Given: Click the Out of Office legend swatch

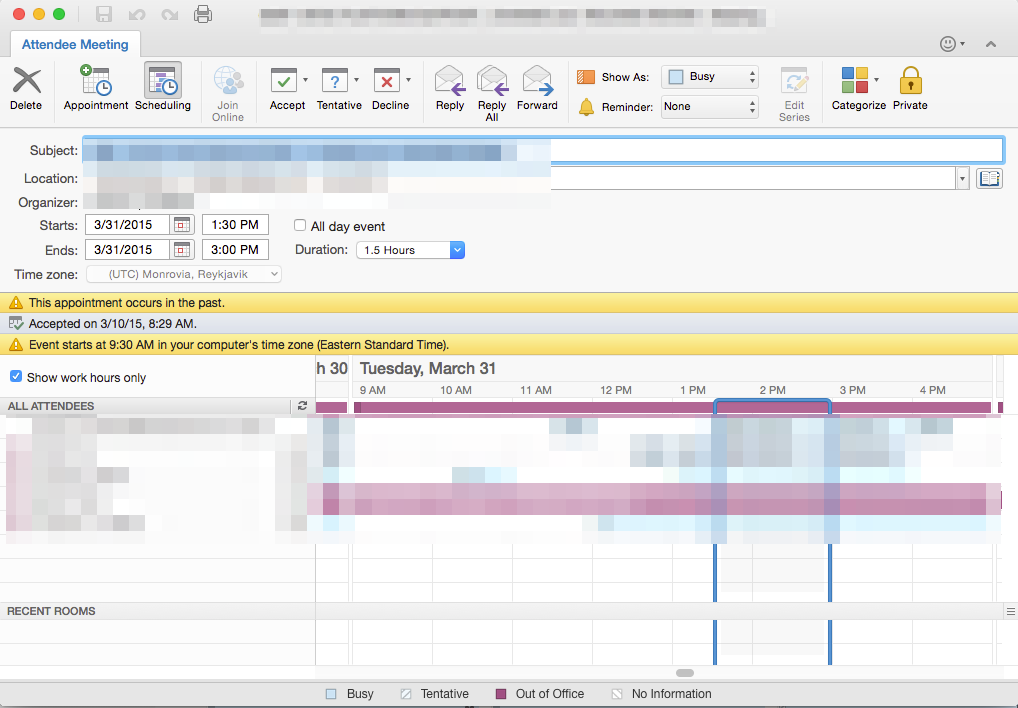Looking at the screenshot, I should pyautogui.click(x=501, y=694).
